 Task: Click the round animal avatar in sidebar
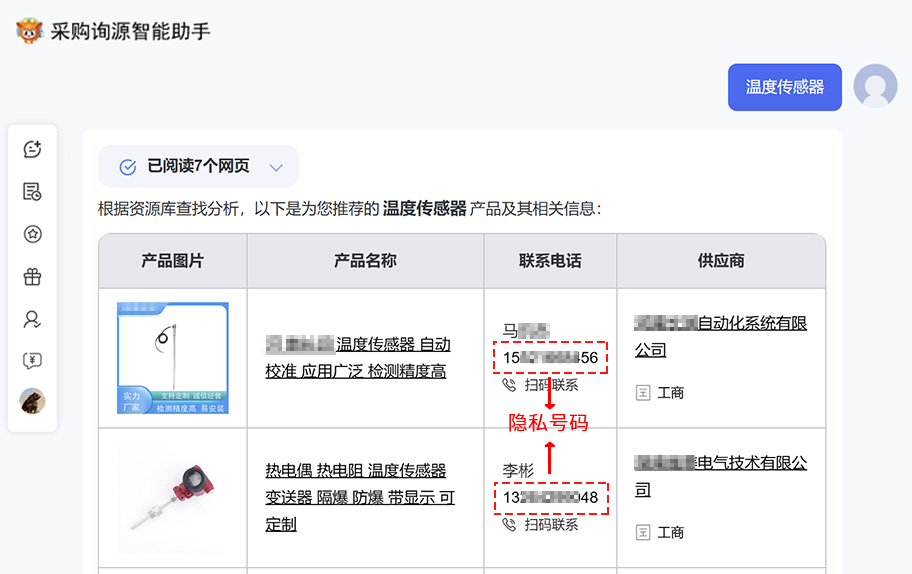coord(32,402)
